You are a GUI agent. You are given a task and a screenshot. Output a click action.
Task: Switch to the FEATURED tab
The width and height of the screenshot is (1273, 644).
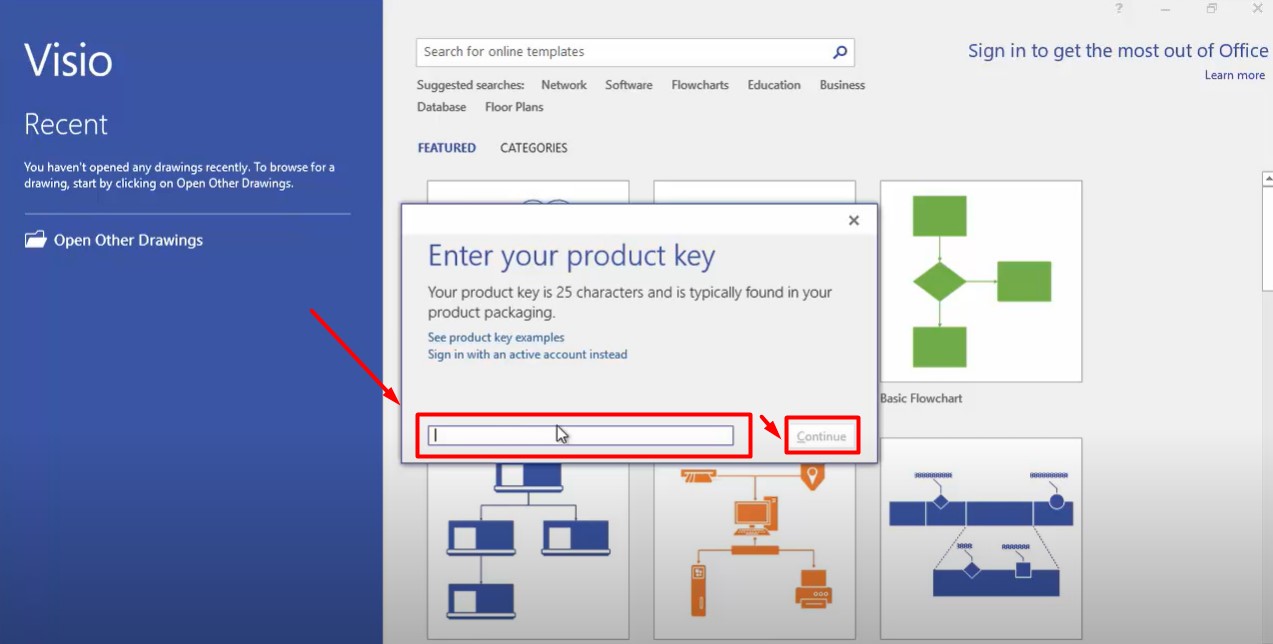(447, 148)
